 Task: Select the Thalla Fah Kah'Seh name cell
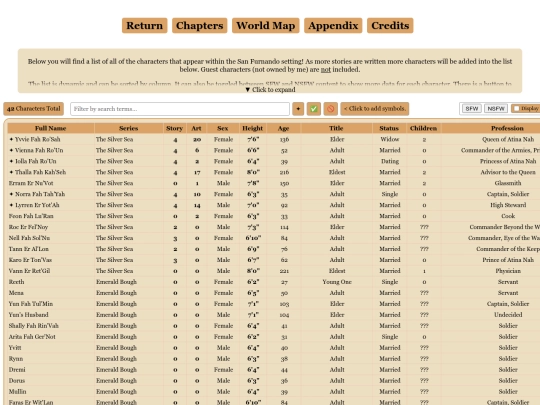(x=51, y=172)
